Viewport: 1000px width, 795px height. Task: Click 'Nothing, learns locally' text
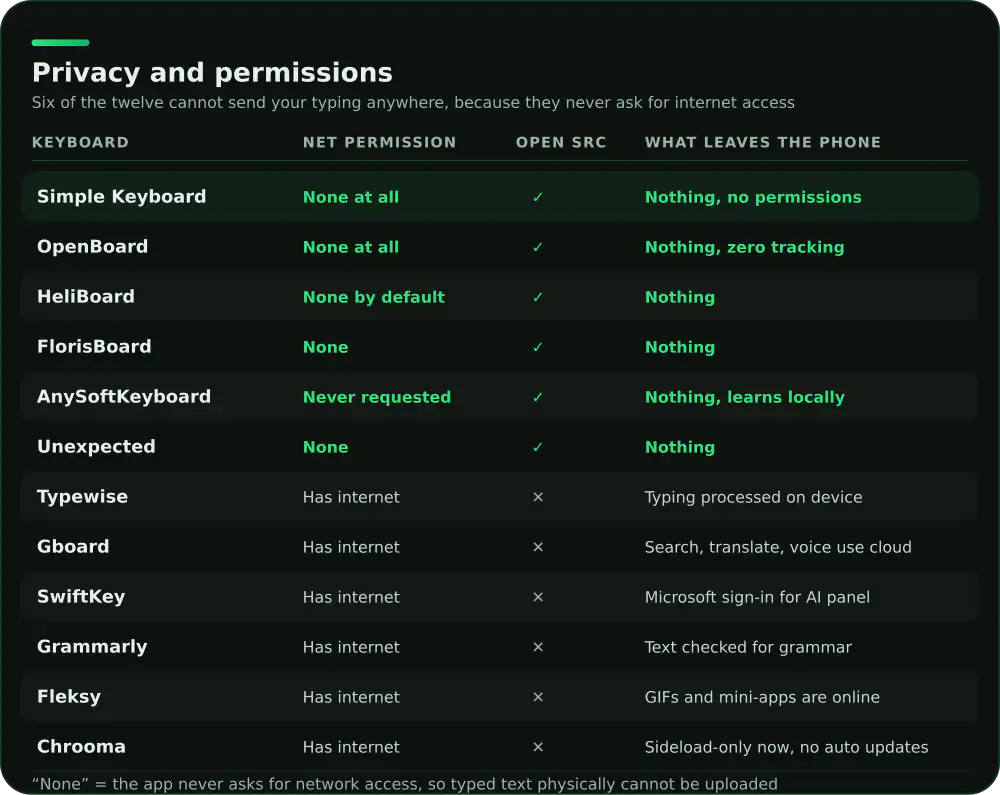744,397
